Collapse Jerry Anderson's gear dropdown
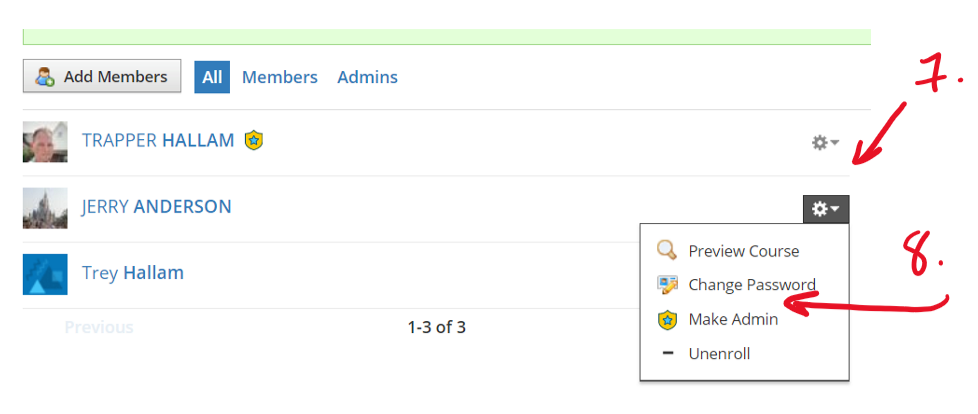Screen dimensions: 978x414 pos(825,209)
